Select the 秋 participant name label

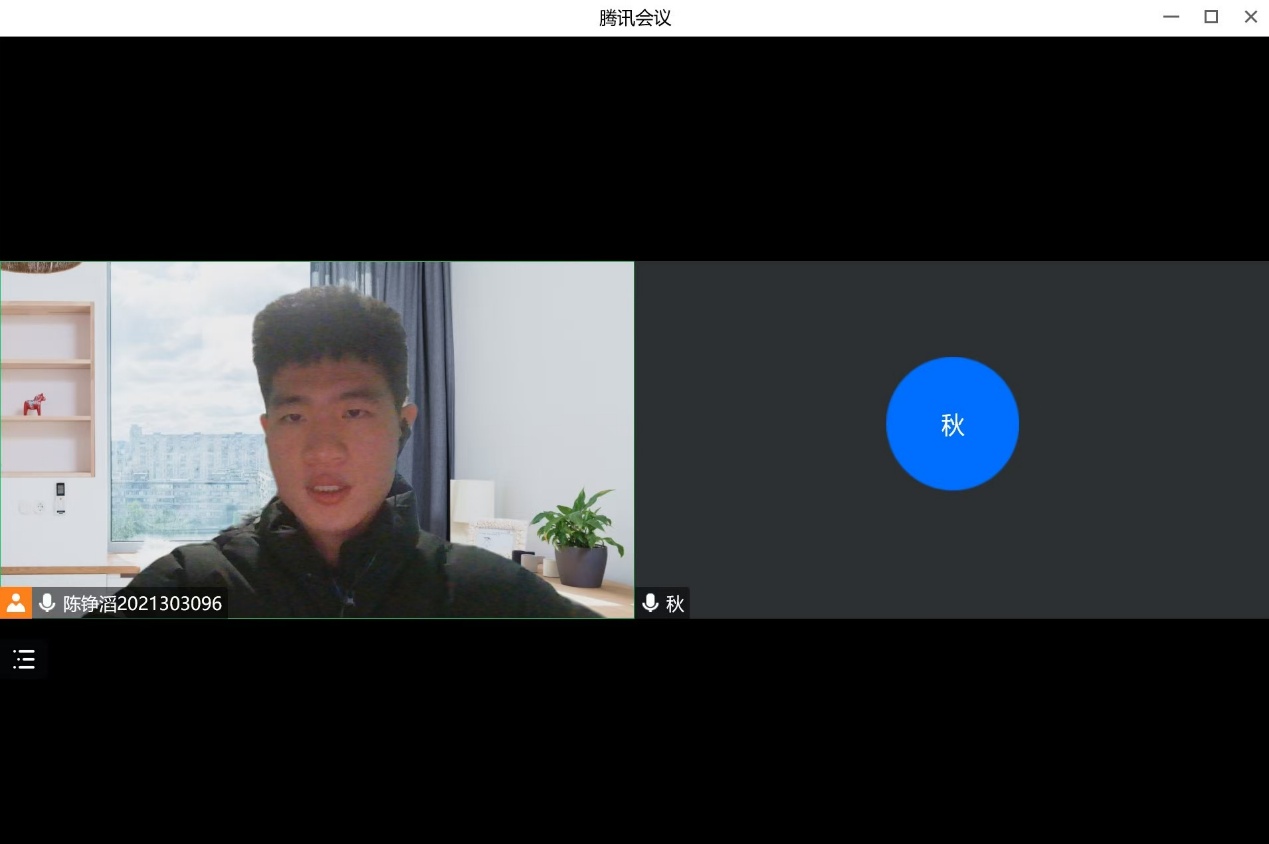pyautogui.click(x=675, y=604)
